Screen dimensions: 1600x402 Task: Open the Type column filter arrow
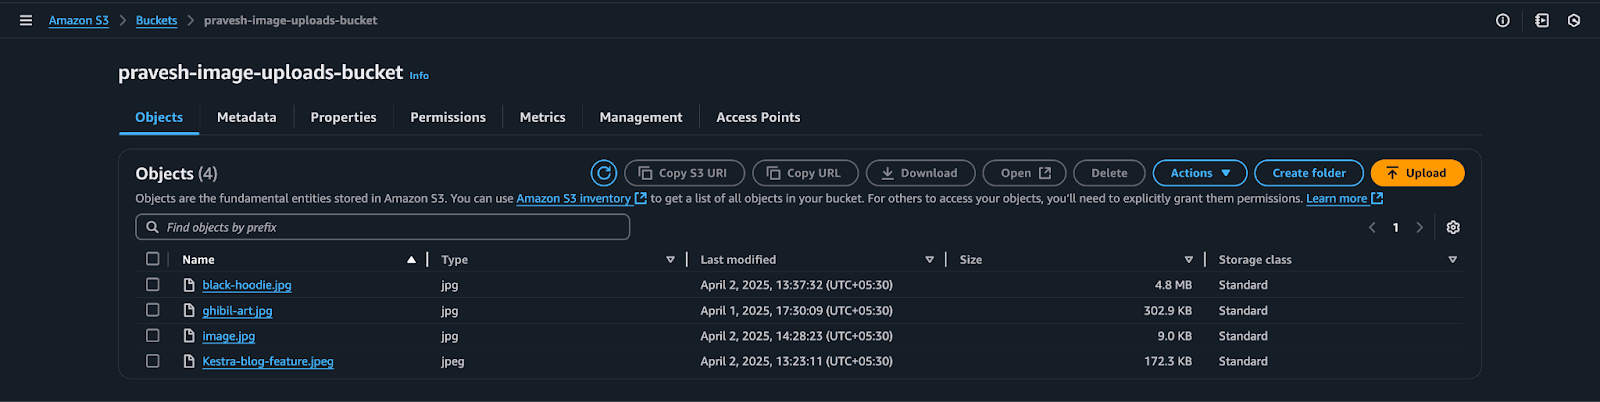pos(670,260)
